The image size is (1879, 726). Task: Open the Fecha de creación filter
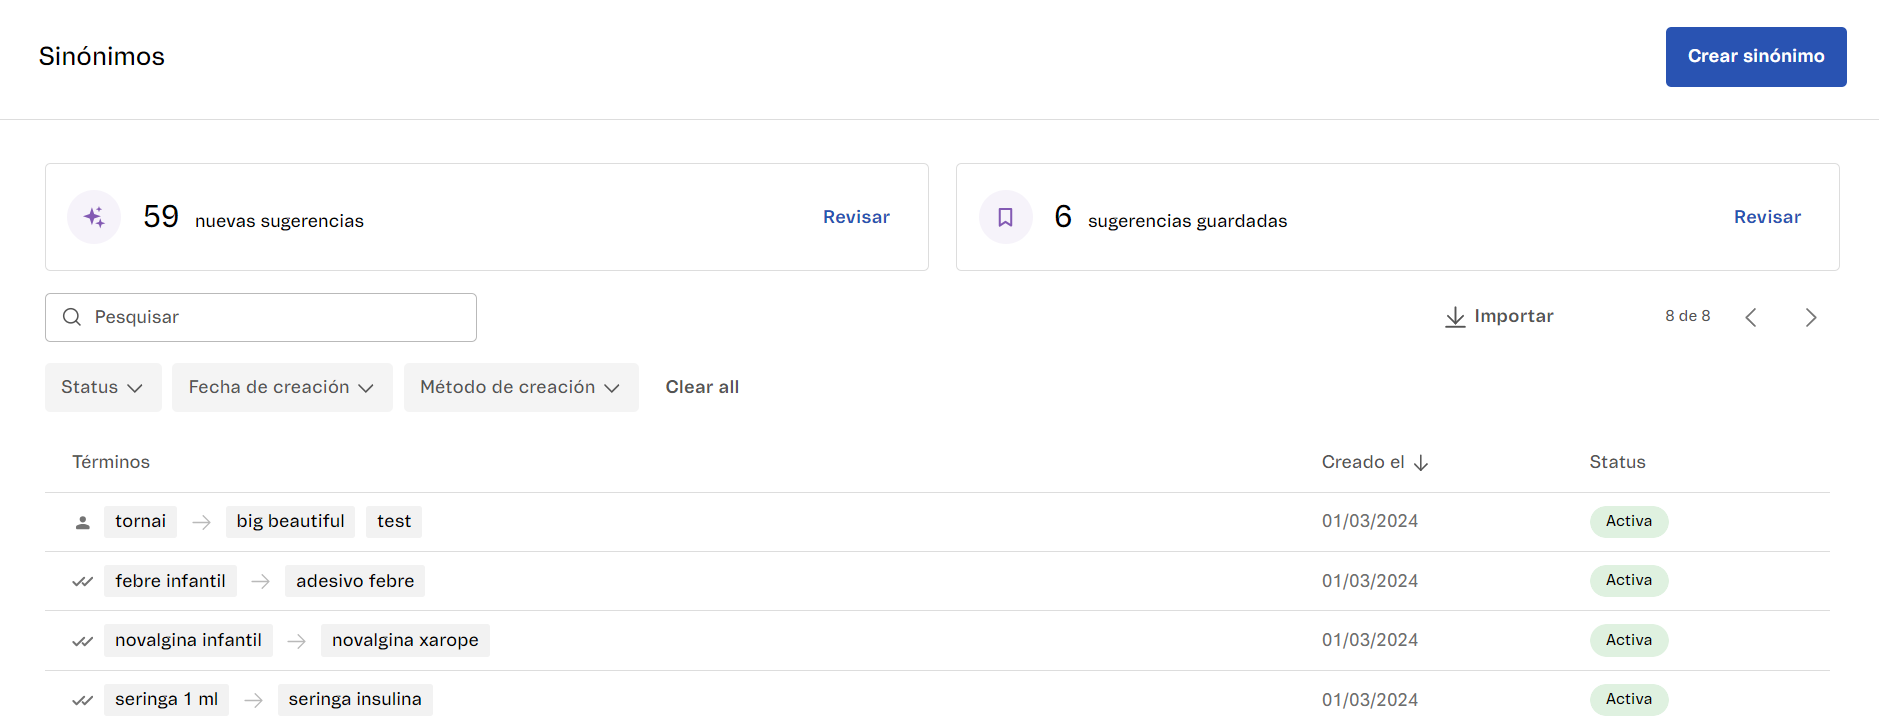(281, 387)
